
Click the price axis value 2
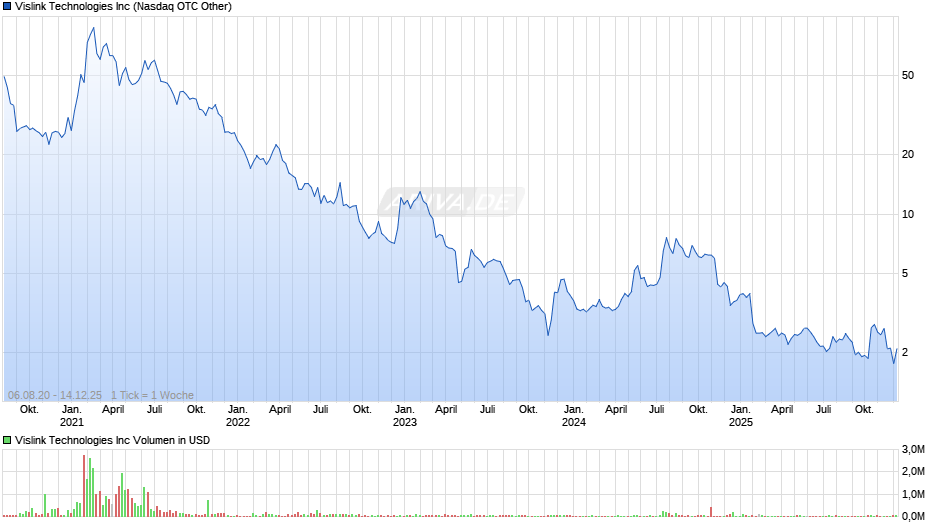click(x=905, y=353)
